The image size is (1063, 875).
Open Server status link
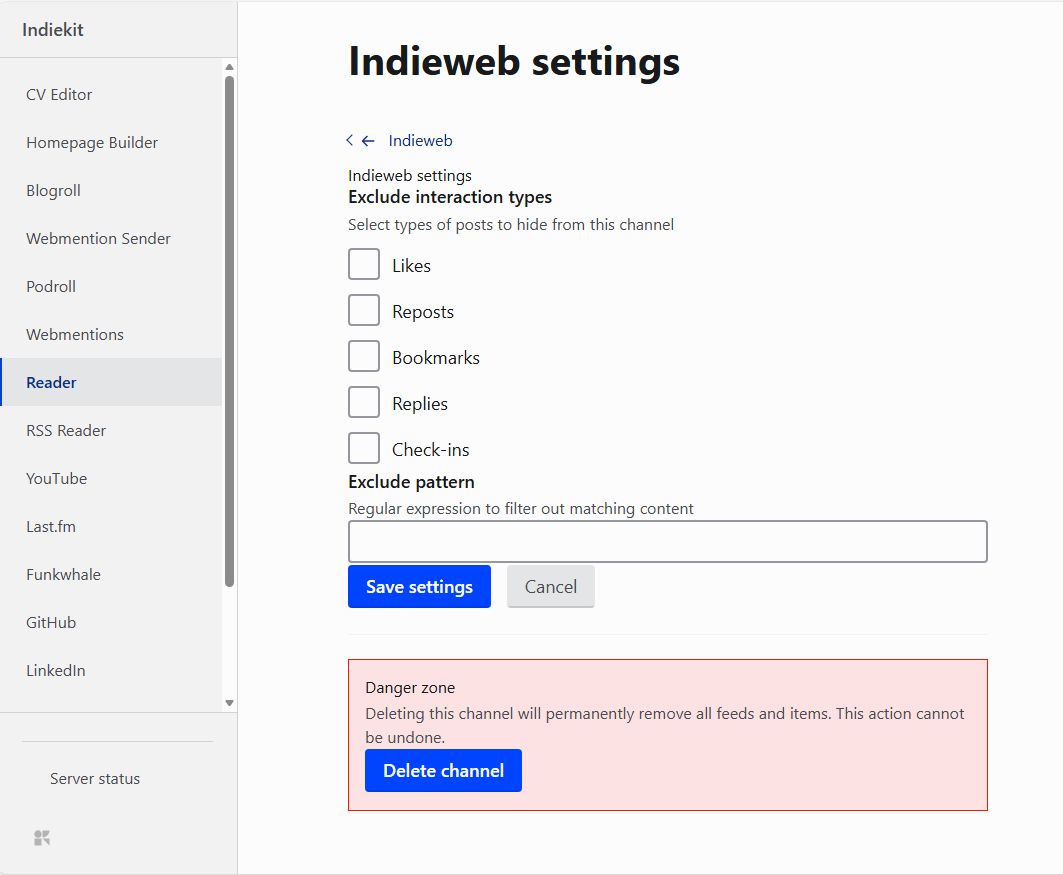pos(95,779)
